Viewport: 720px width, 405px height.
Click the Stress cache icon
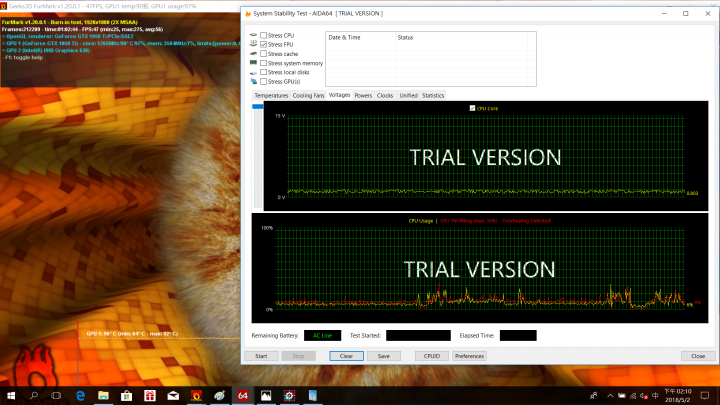click(253, 54)
